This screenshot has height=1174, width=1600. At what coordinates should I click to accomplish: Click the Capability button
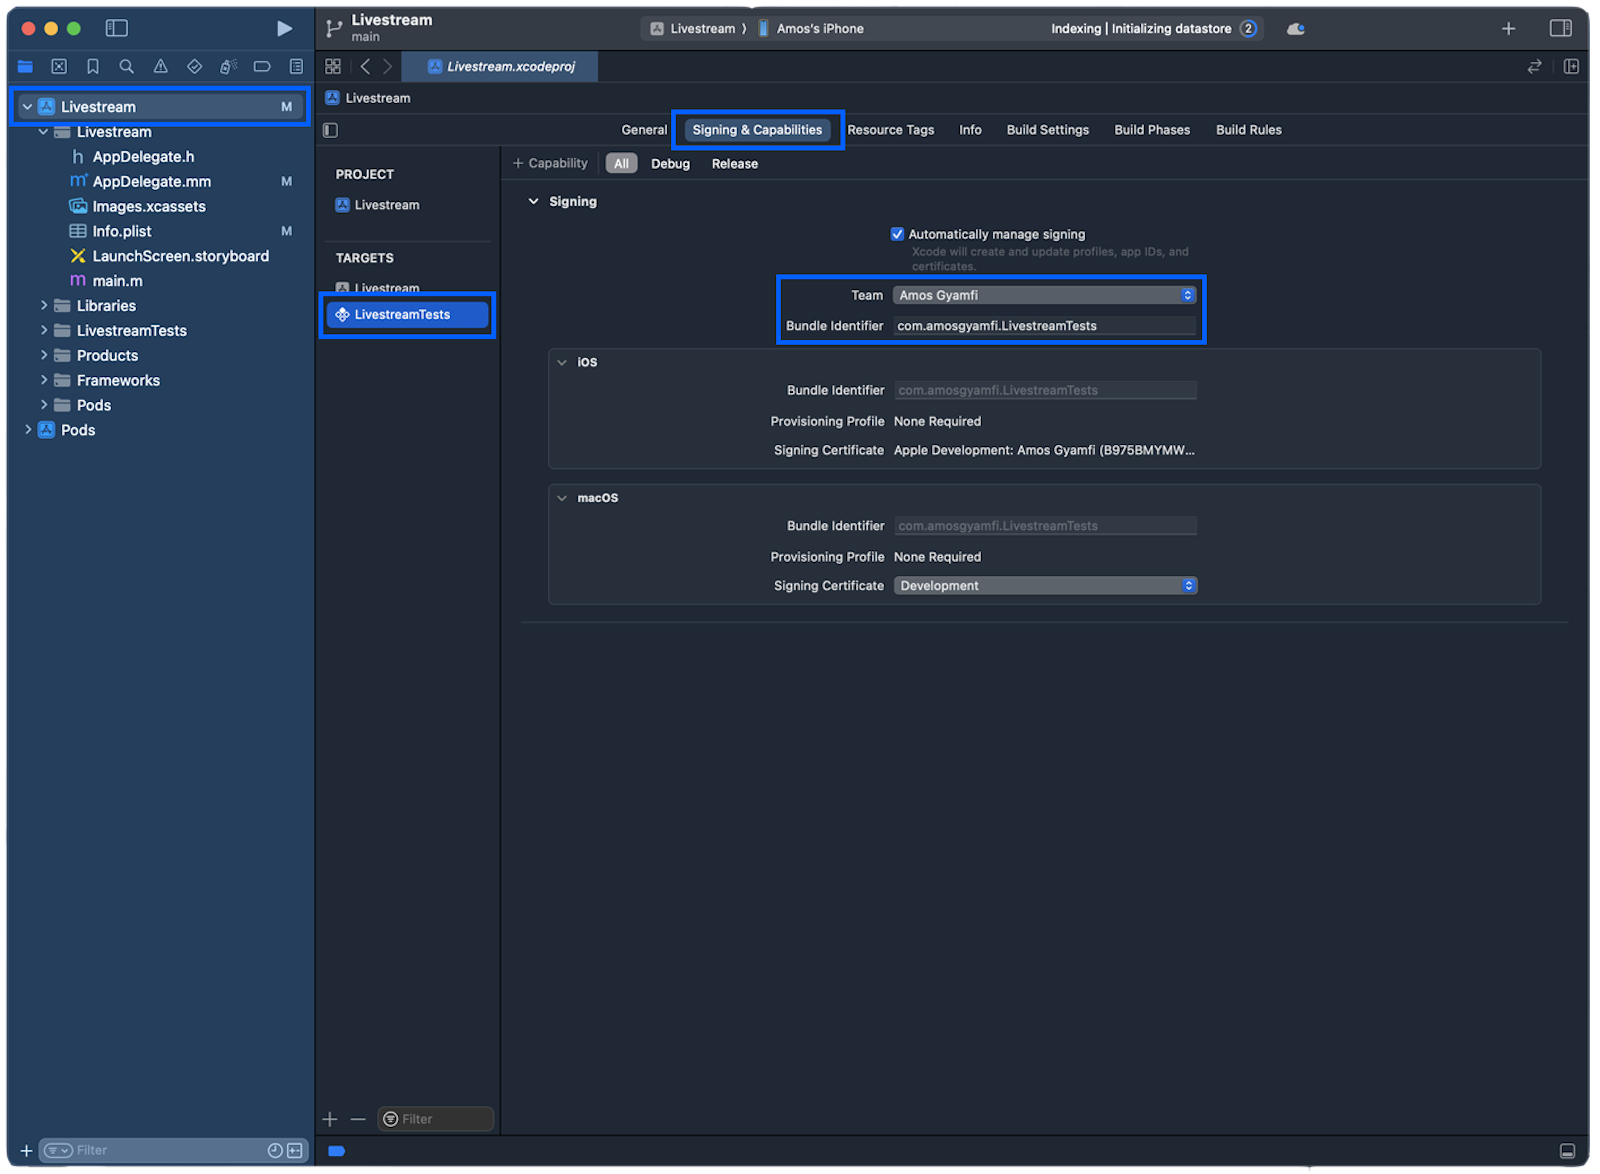click(549, 162)
